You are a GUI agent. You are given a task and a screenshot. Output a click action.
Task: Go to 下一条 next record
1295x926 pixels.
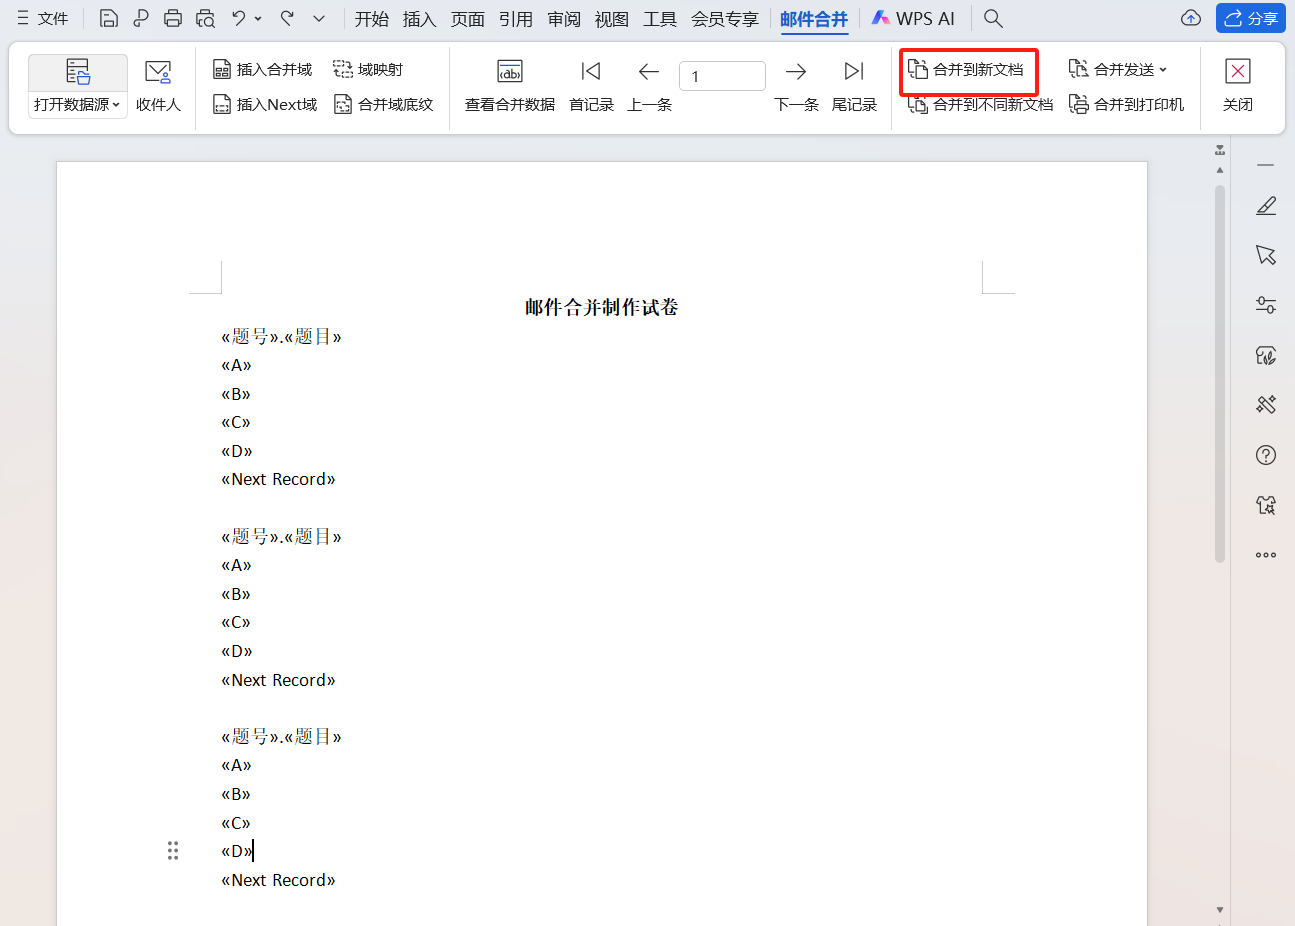[796, 84]
